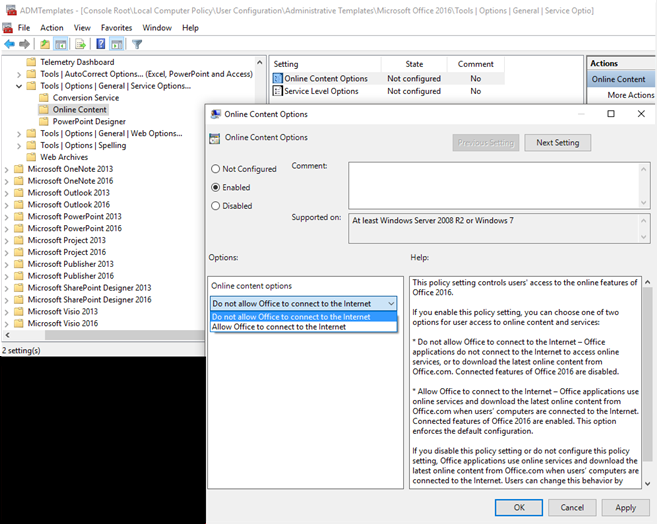The height and width of the screenshot is (524, 657).
Task: Open the View menu
Action: [x=82, y=28]
